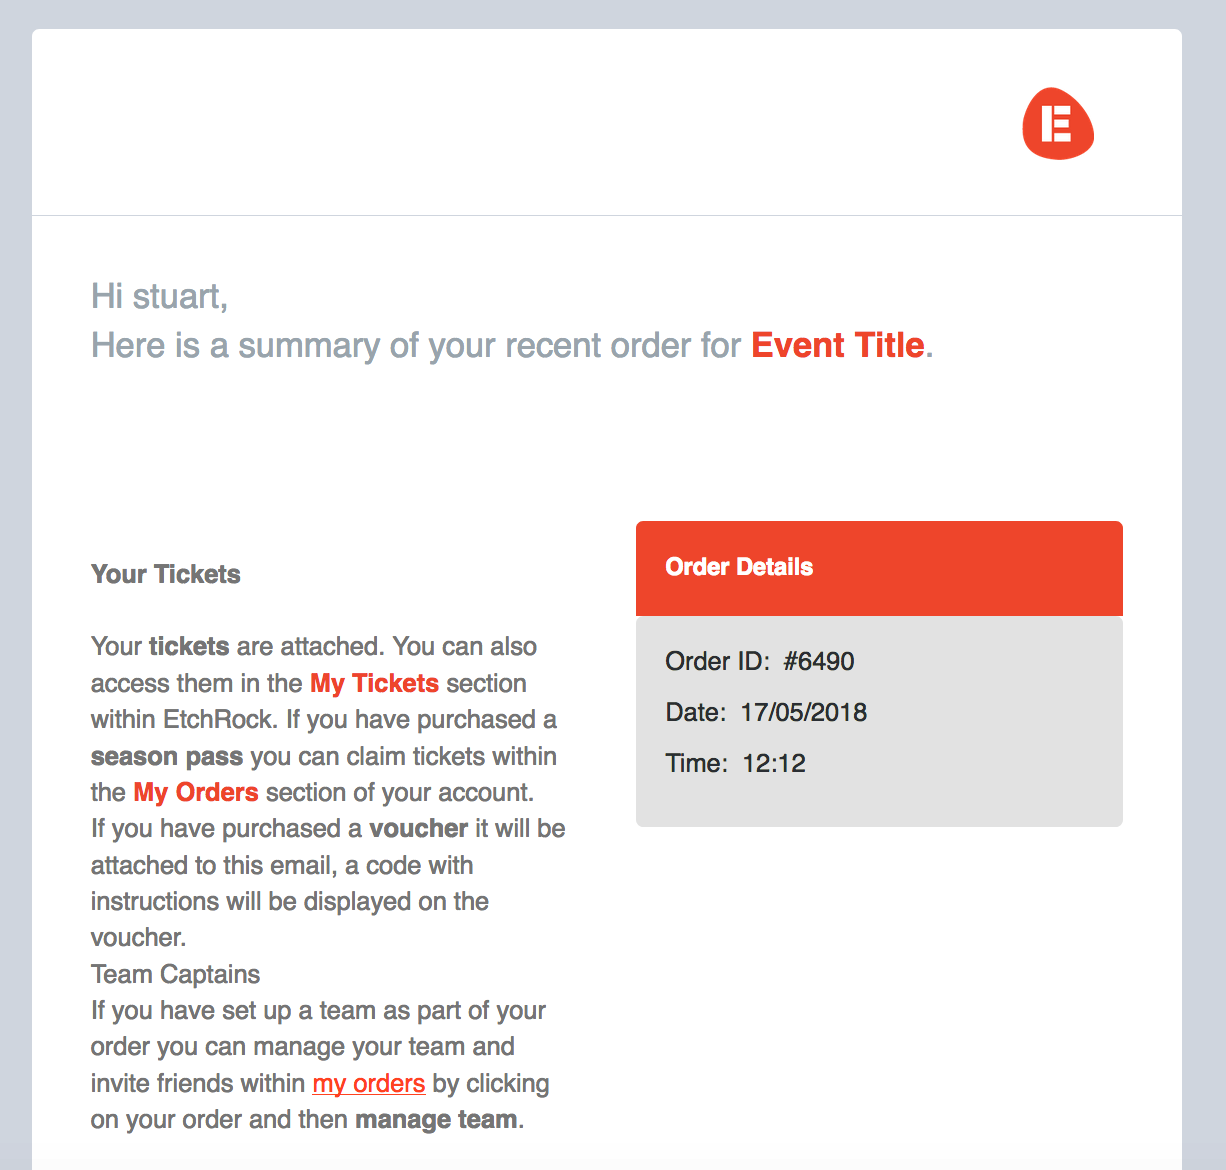Click the Team Captains line

175,974
